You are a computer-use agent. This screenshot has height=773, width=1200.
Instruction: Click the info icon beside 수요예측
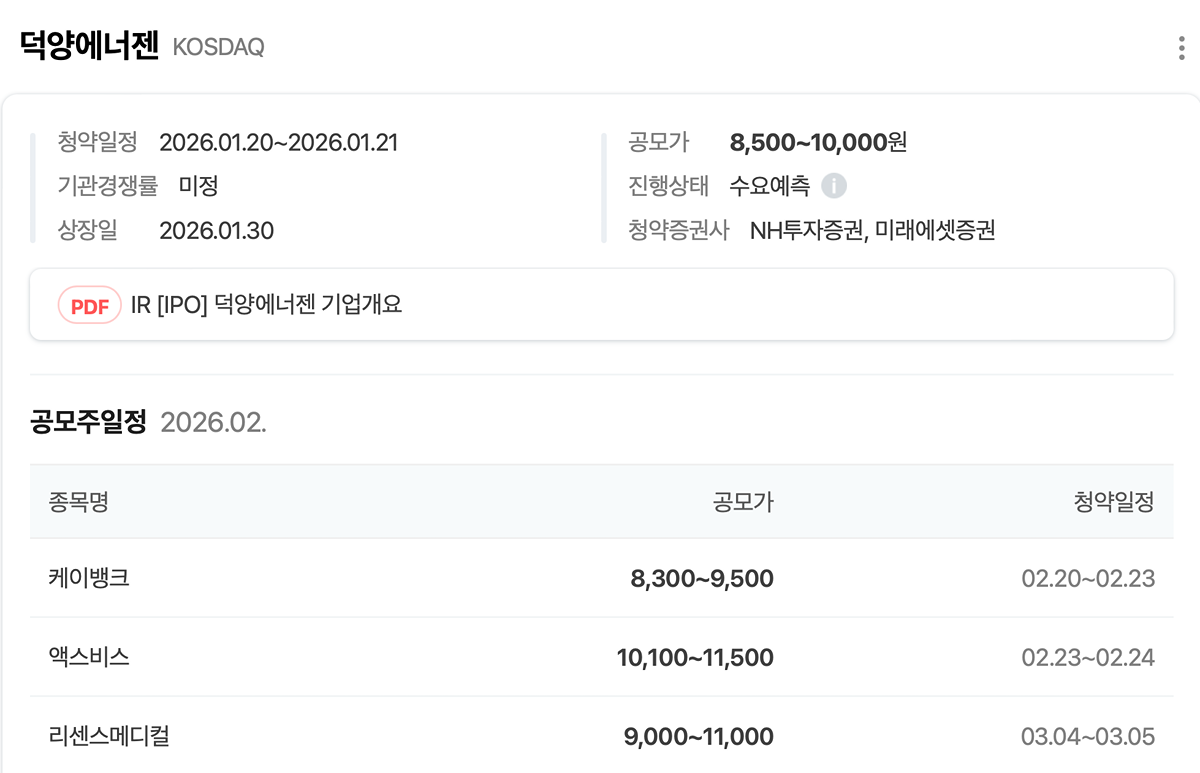pyautogui.click(x=834, y=186)
